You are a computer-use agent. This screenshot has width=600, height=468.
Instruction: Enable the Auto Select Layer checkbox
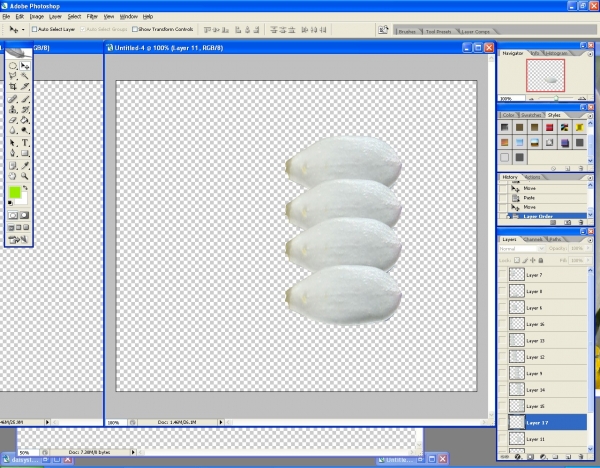pyautogui.click(x=34, y=29)
